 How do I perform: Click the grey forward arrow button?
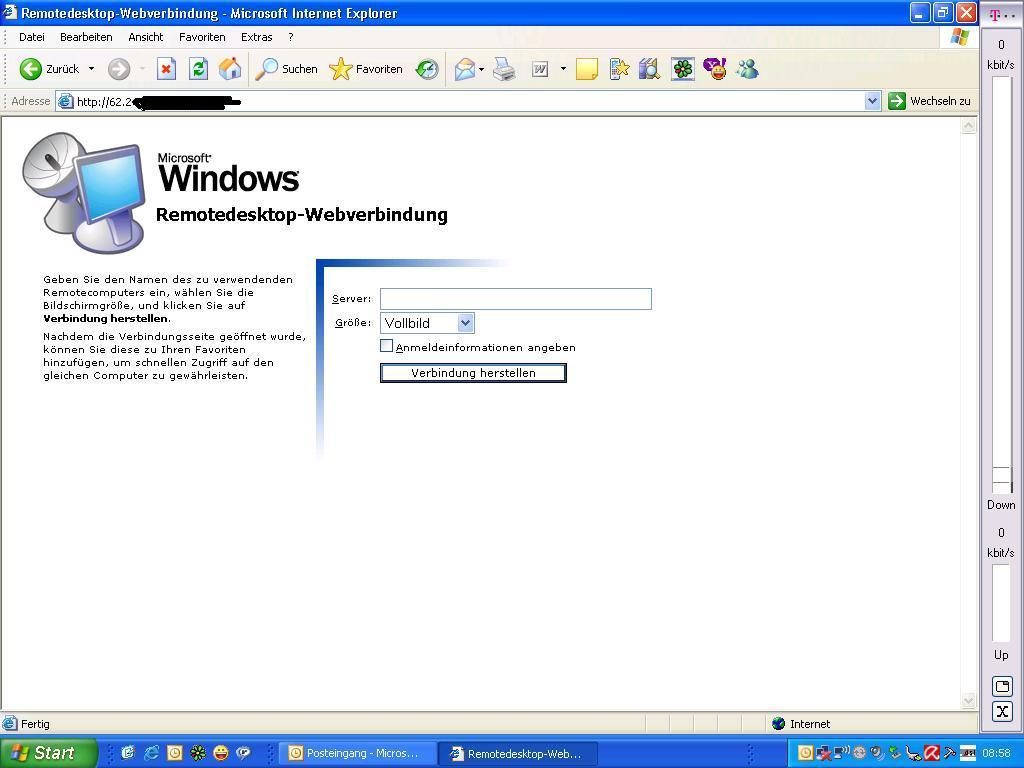coord(119,69)
